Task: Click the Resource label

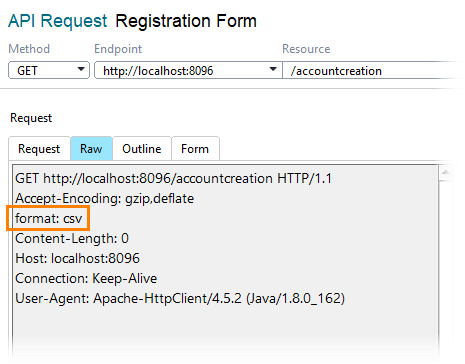Action: tap(306, 49)
